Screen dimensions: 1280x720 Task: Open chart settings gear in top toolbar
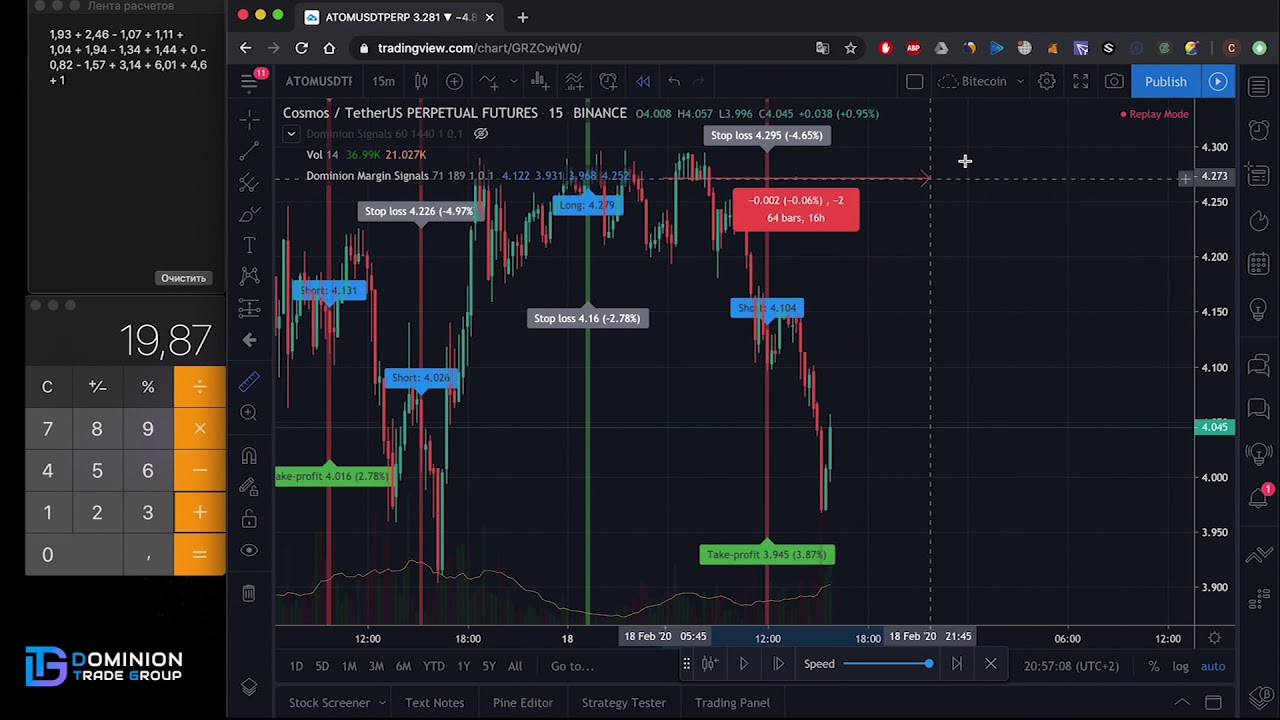click(1046, 81)
